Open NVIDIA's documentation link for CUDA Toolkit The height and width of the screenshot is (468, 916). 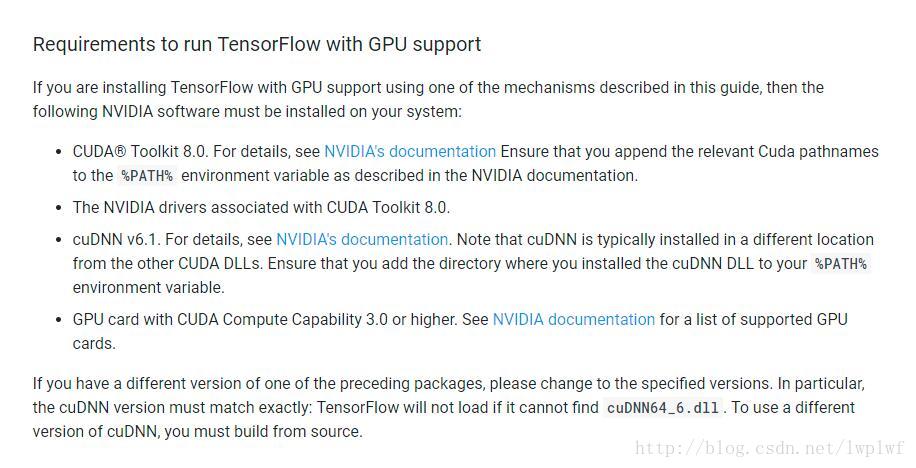click(410, 152)
